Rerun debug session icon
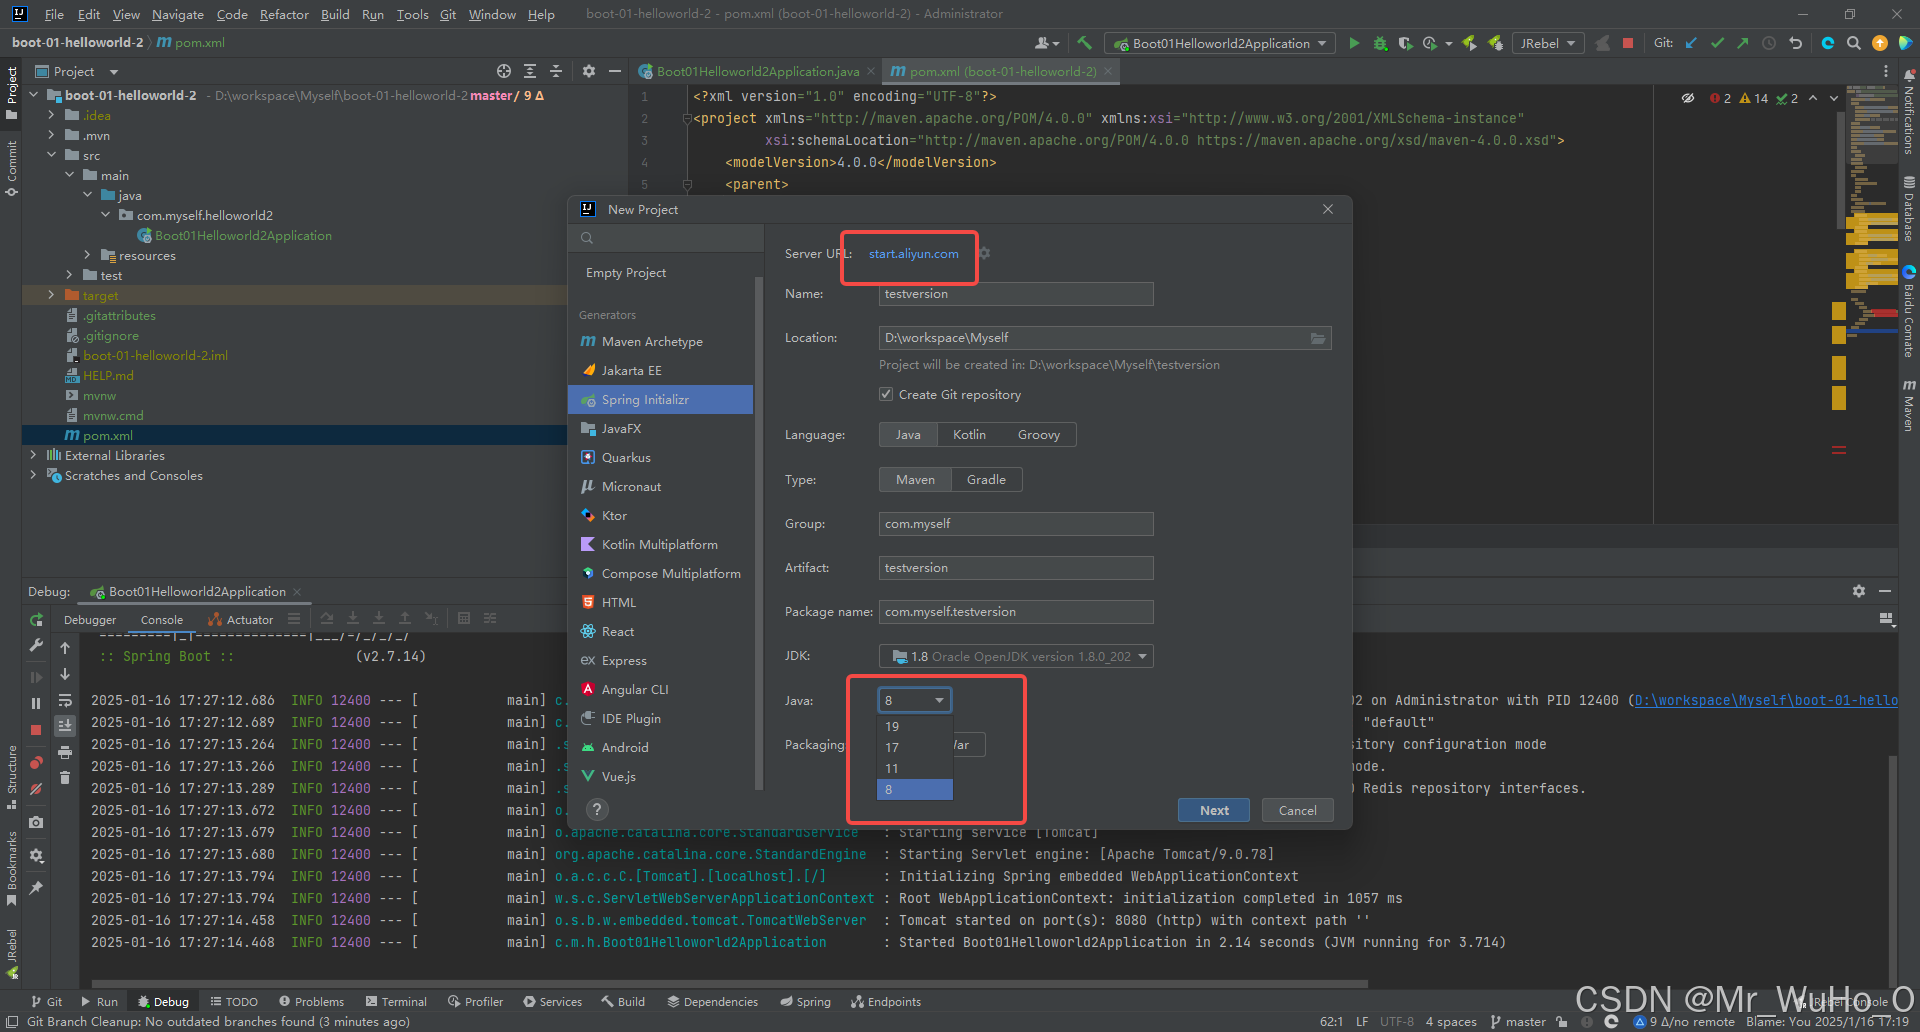This screenshot has height=1032, width=1920. 36,620
